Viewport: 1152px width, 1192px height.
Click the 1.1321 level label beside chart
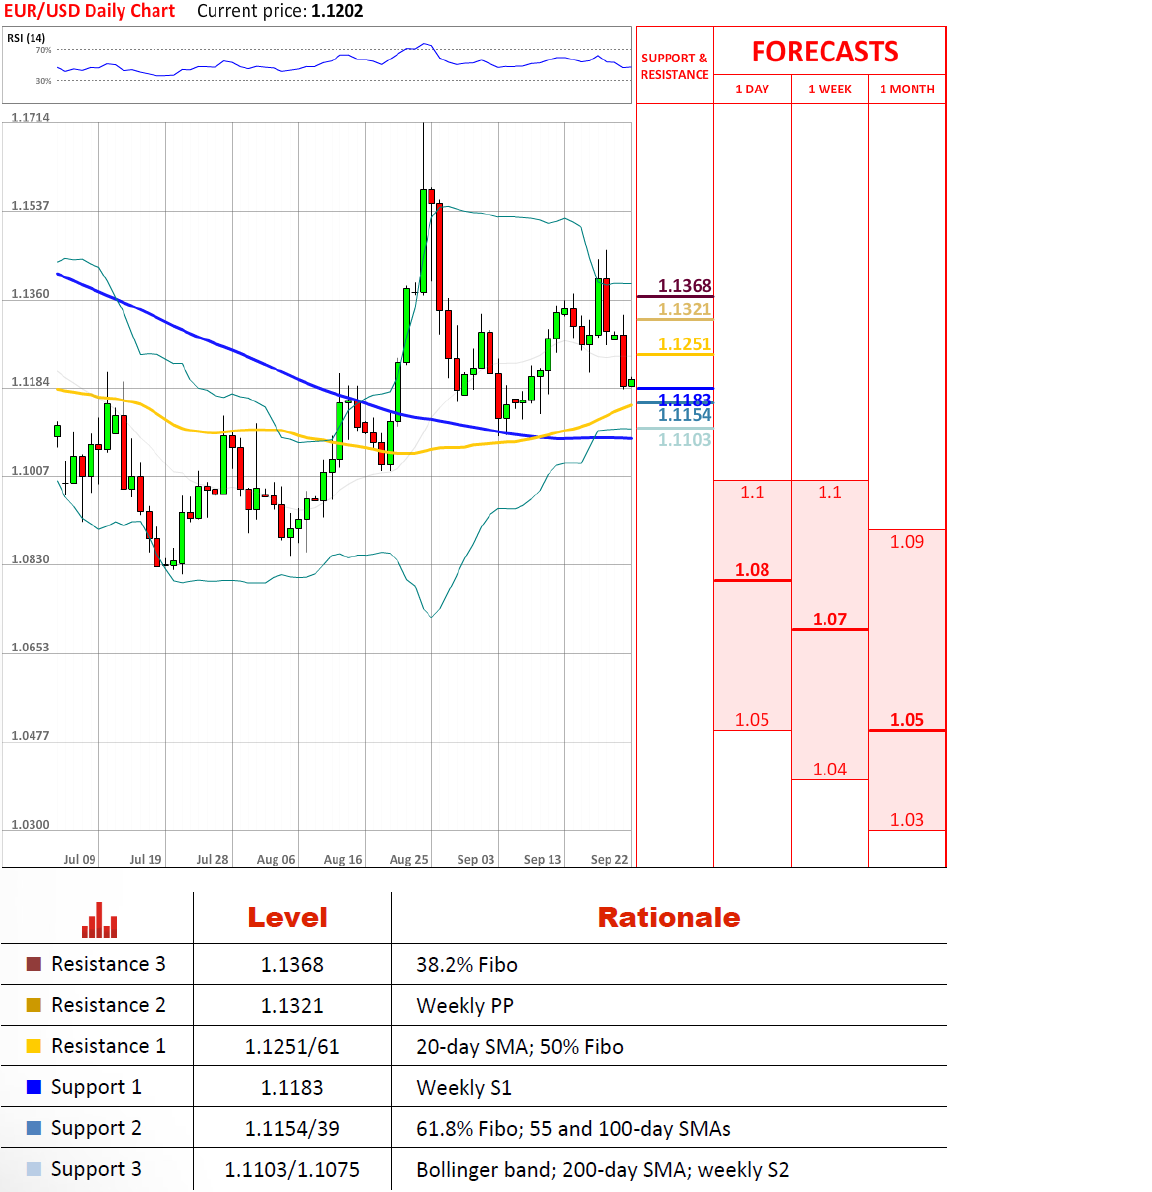tap(684, 309)
